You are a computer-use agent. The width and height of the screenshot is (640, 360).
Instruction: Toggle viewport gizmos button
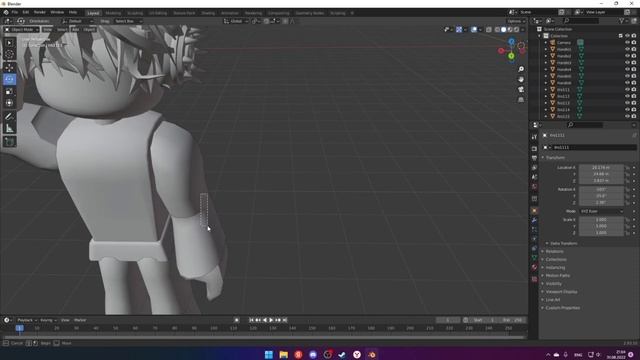459,29
